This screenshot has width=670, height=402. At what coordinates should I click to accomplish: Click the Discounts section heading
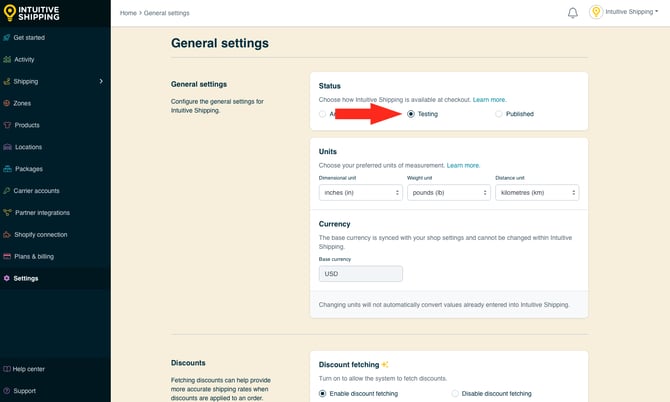pos(188,363)
